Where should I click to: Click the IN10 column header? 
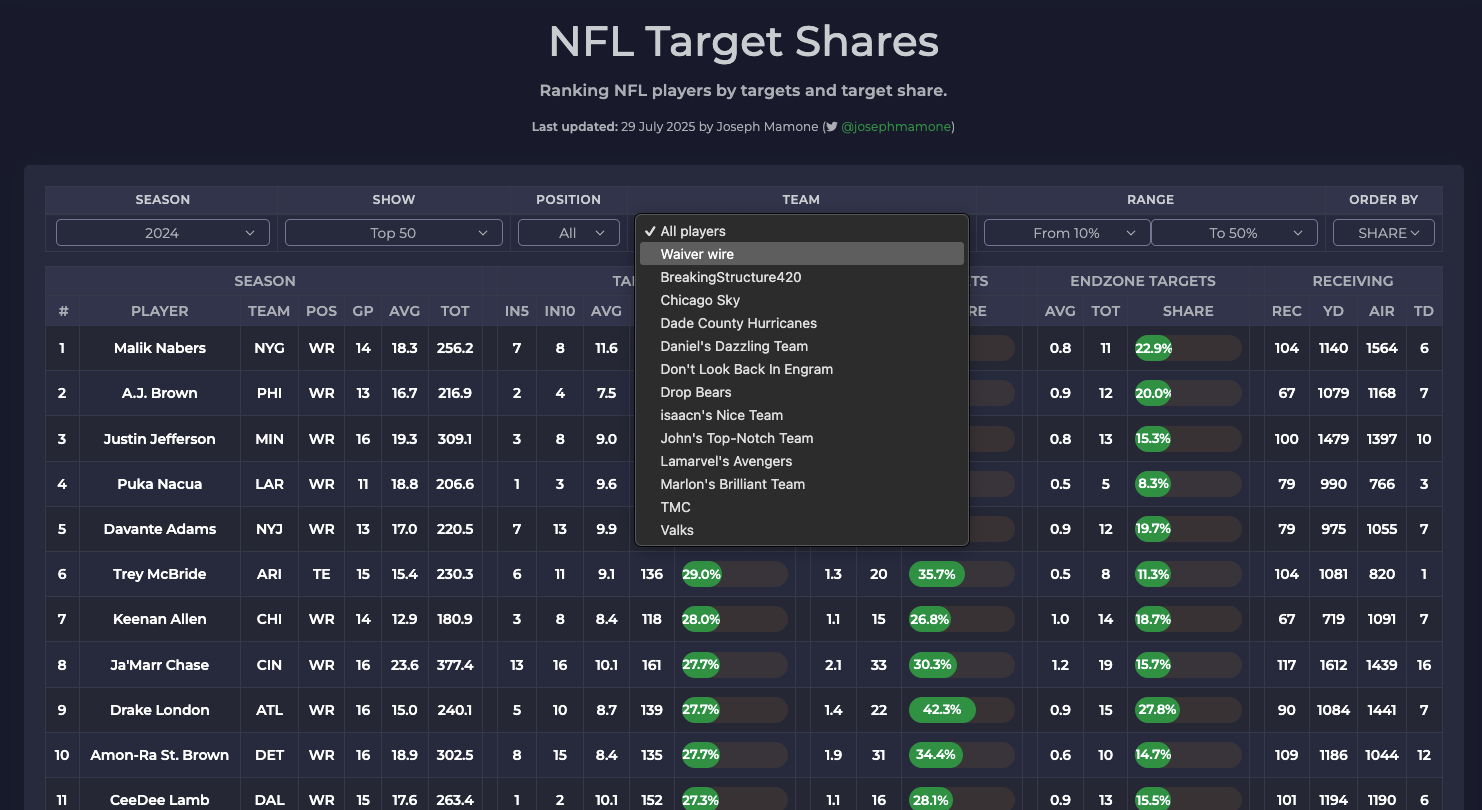tap(560, 311)
